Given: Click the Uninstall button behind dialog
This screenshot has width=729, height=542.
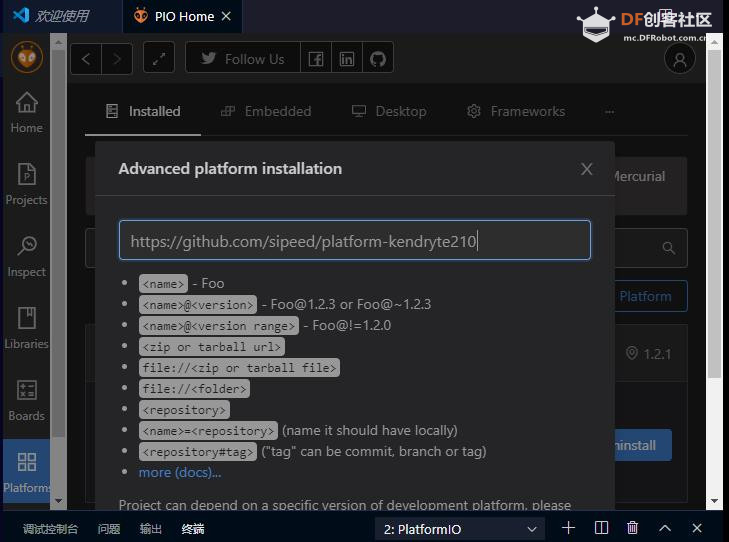Looking at the screenshot, I should (643, 445).
